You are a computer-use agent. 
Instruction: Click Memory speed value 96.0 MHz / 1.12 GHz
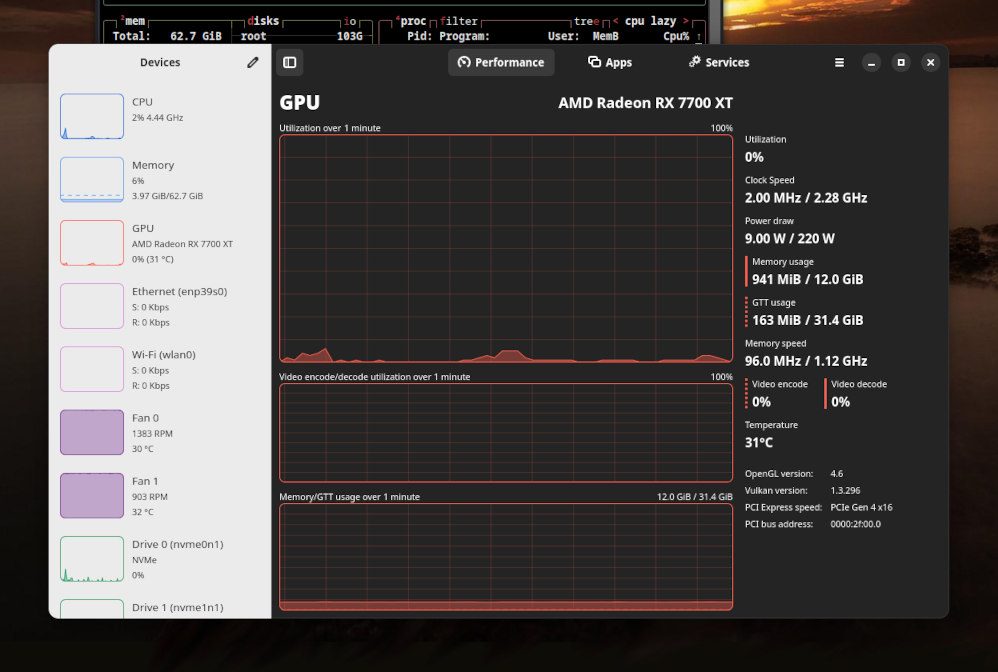806,361
